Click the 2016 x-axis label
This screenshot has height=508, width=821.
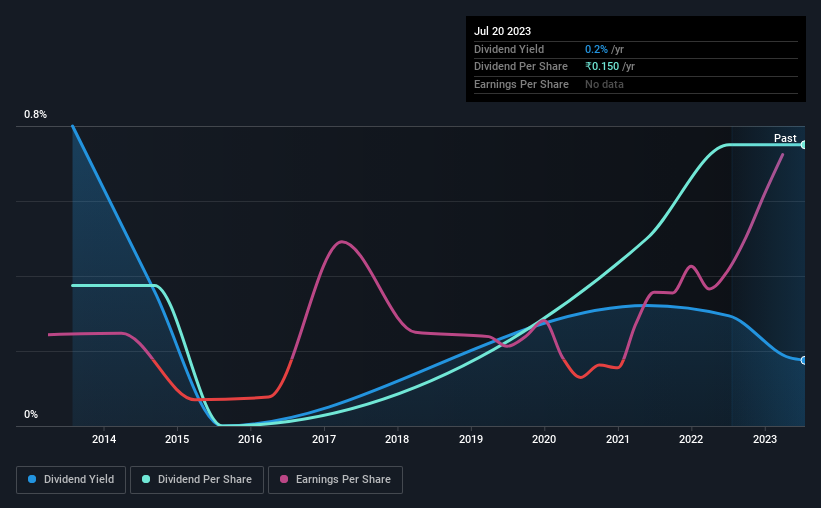250,439
